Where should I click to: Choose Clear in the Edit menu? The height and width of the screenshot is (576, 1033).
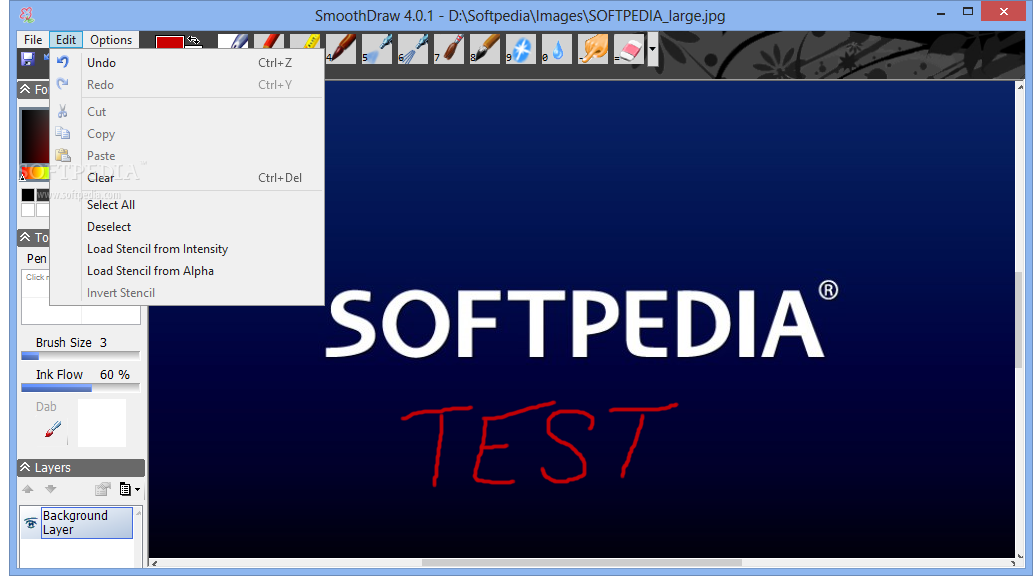pyautogui.click(x=187, y=177)
